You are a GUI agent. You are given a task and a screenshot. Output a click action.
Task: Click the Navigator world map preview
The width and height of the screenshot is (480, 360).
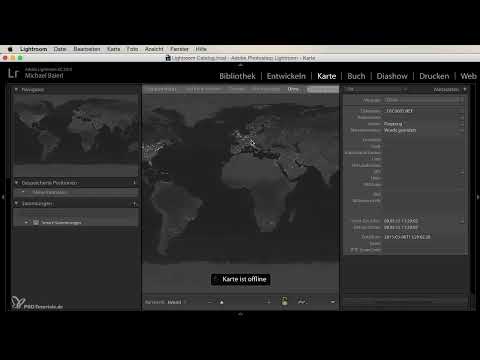[76, 130]
